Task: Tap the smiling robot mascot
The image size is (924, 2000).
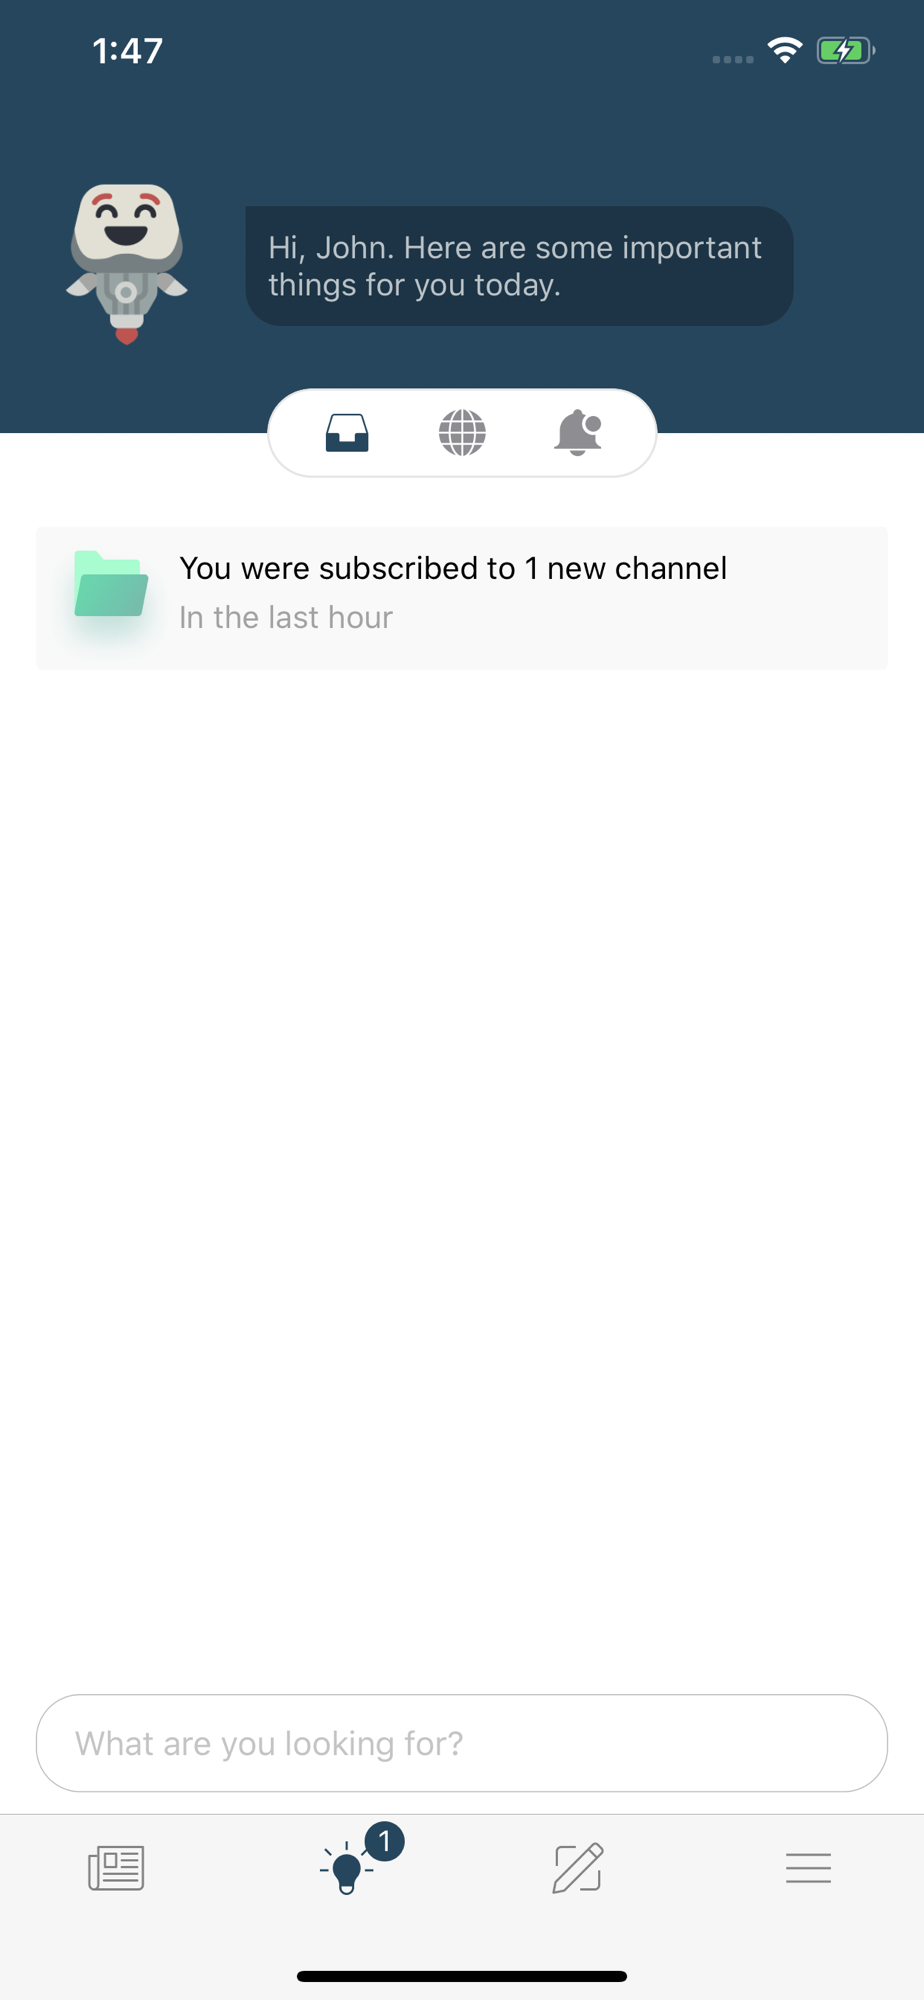Action: pyautogui.click(x=127, y=264)
